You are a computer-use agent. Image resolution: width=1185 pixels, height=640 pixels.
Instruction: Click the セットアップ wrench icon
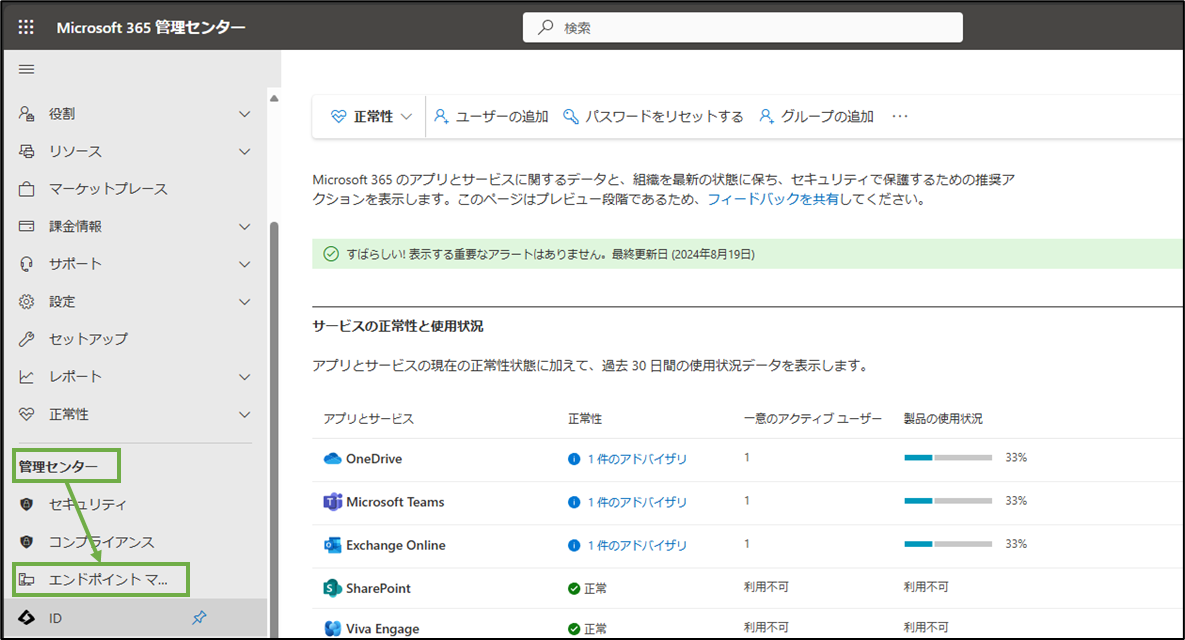26,339
